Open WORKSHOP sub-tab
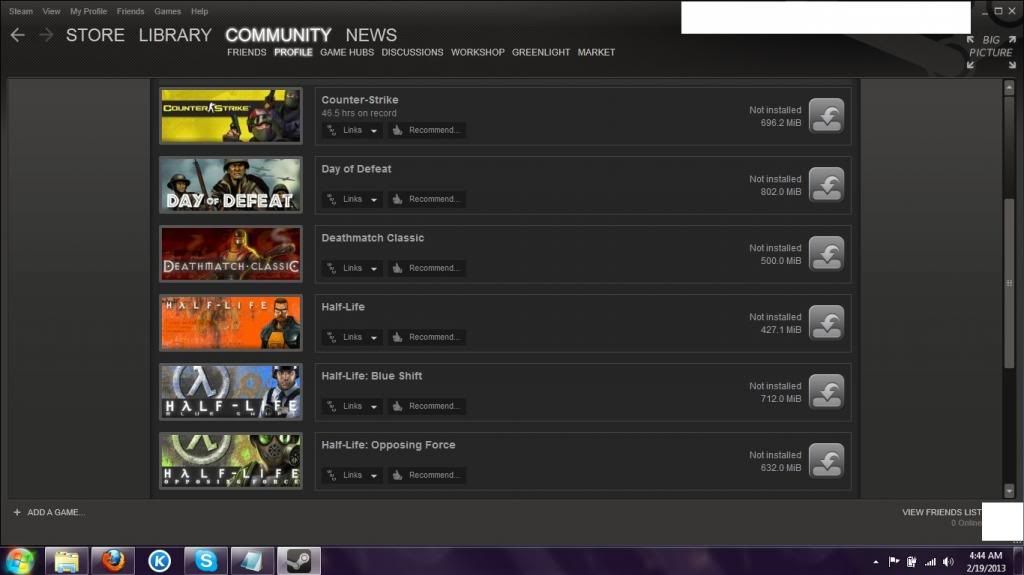The height and width of the screenshot is (575, 1024). [x=477, y=52]
